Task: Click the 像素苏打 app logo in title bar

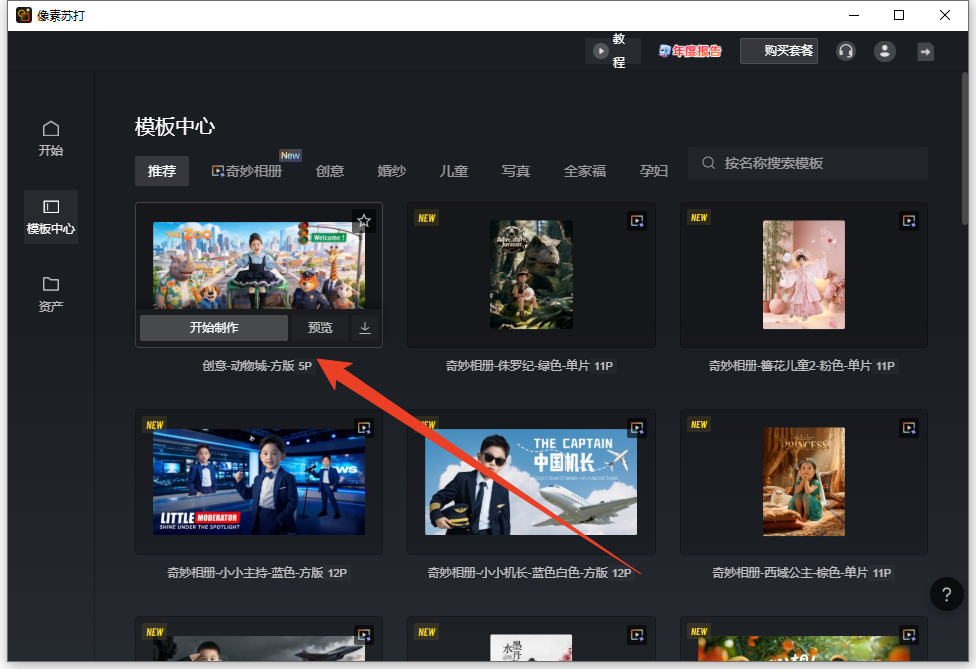Action: (24, 15)
